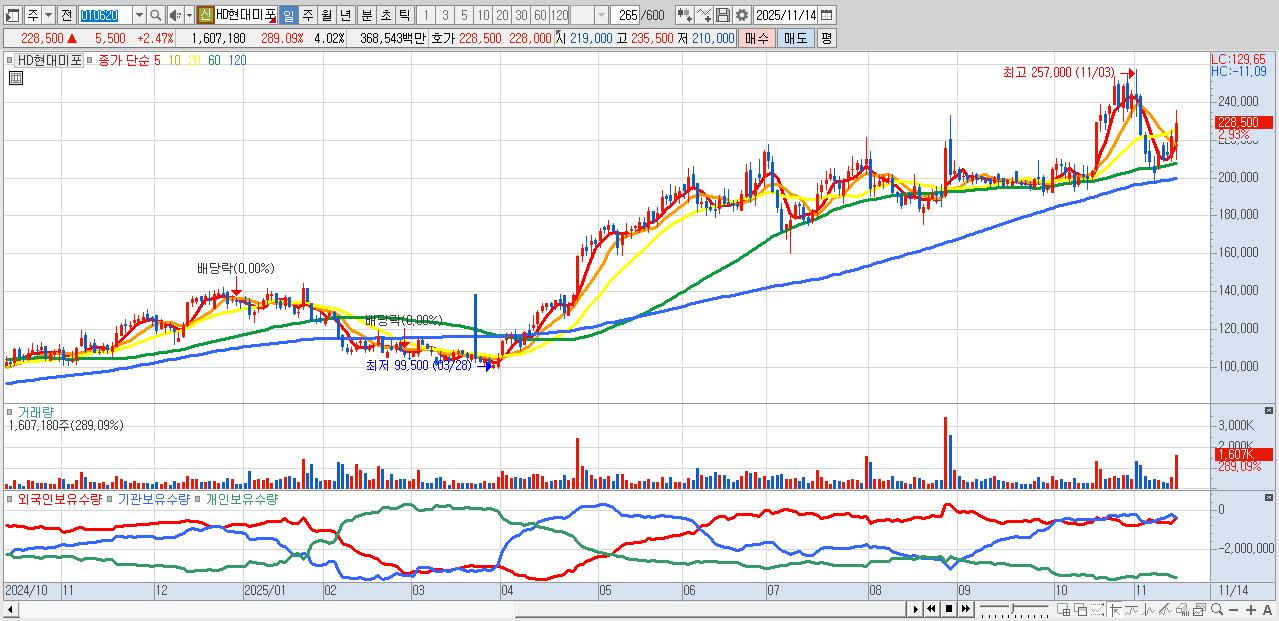
Task: Click the chart window icon at far top-left
Action: tap(12, 15)
